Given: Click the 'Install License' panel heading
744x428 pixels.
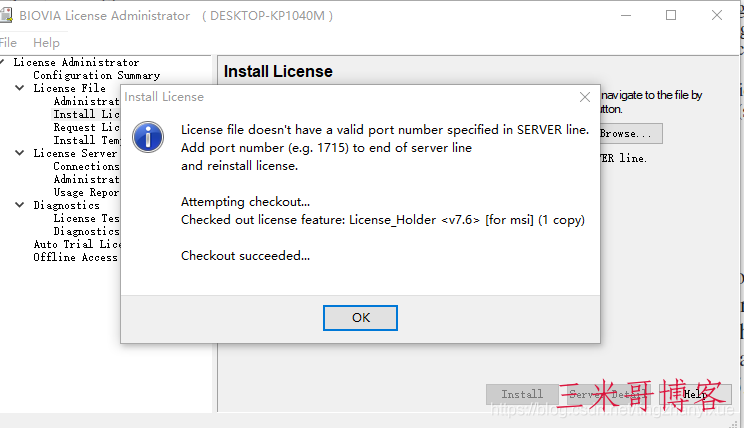Looking at the screenshot, I should (278, 72).
